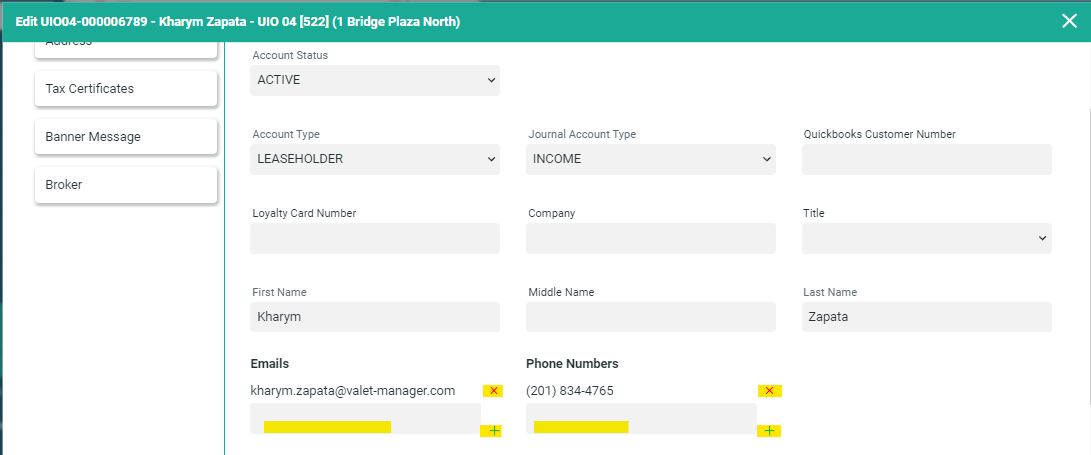Image resolution: width=1091 pixels, height=455 pixels.
Task: Click the new email input box
Action: (365, 419)
